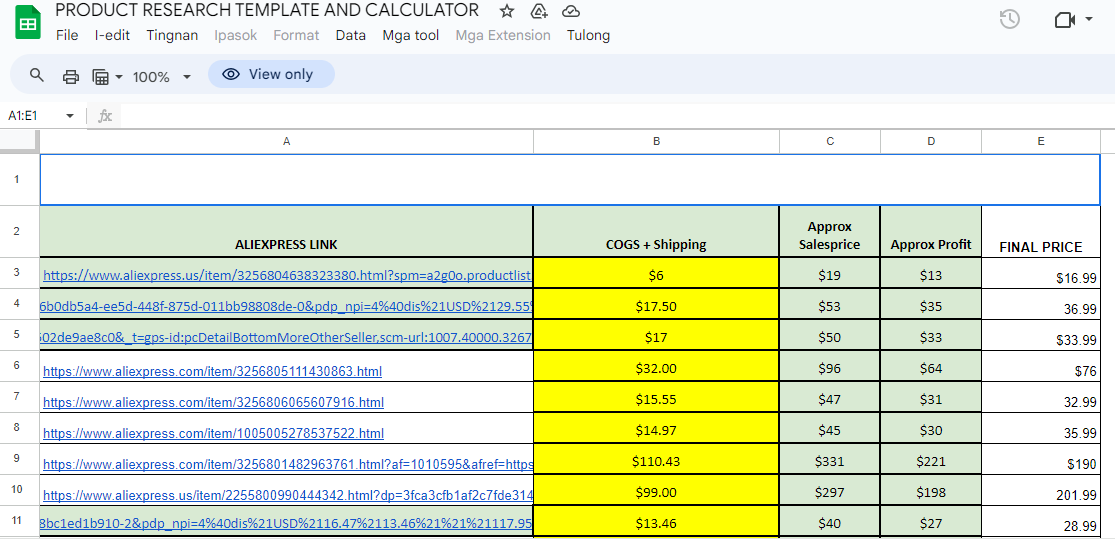Open the Tingnan menu
This screenshot has width=1115, height=539.
172,36
